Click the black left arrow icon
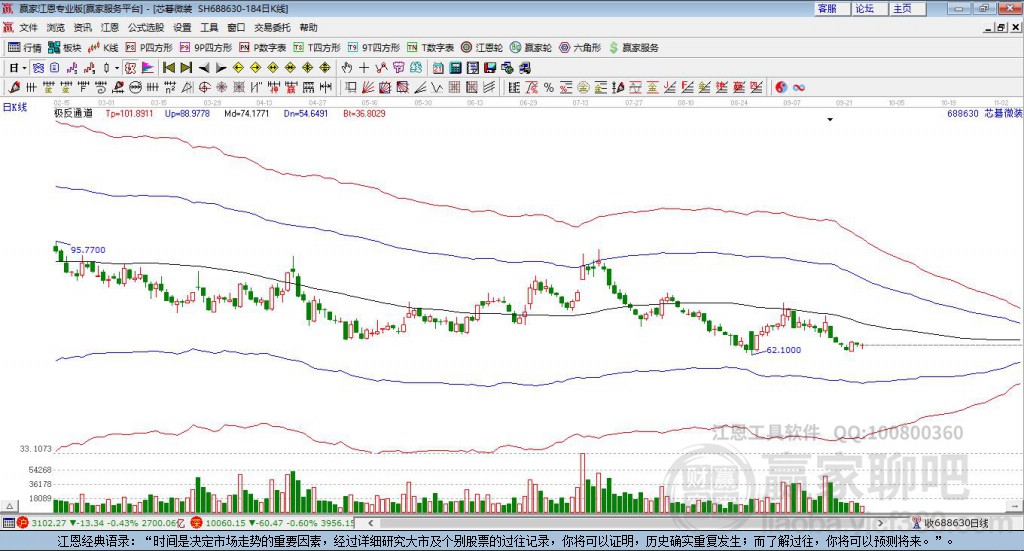The width and height of the screenshot is (1024, 551). point(204,68)
